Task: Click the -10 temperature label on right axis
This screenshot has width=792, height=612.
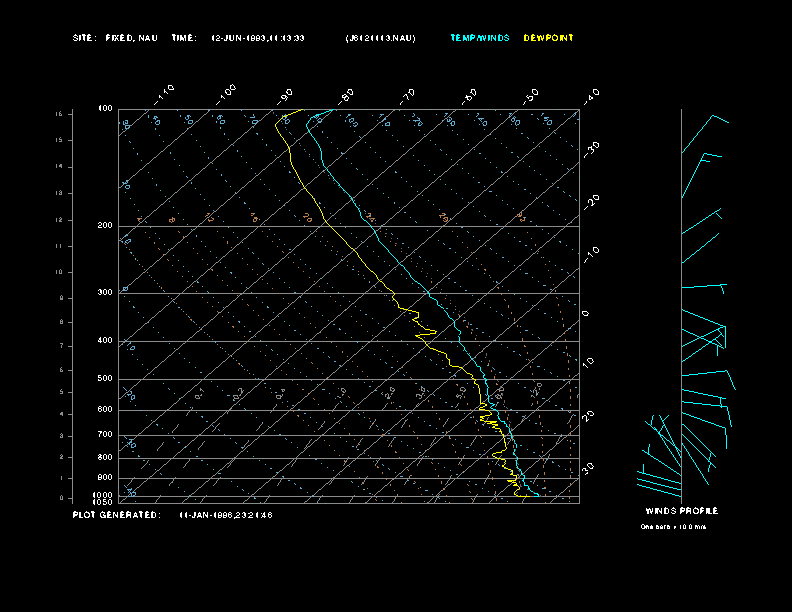Action: point(591,255)
